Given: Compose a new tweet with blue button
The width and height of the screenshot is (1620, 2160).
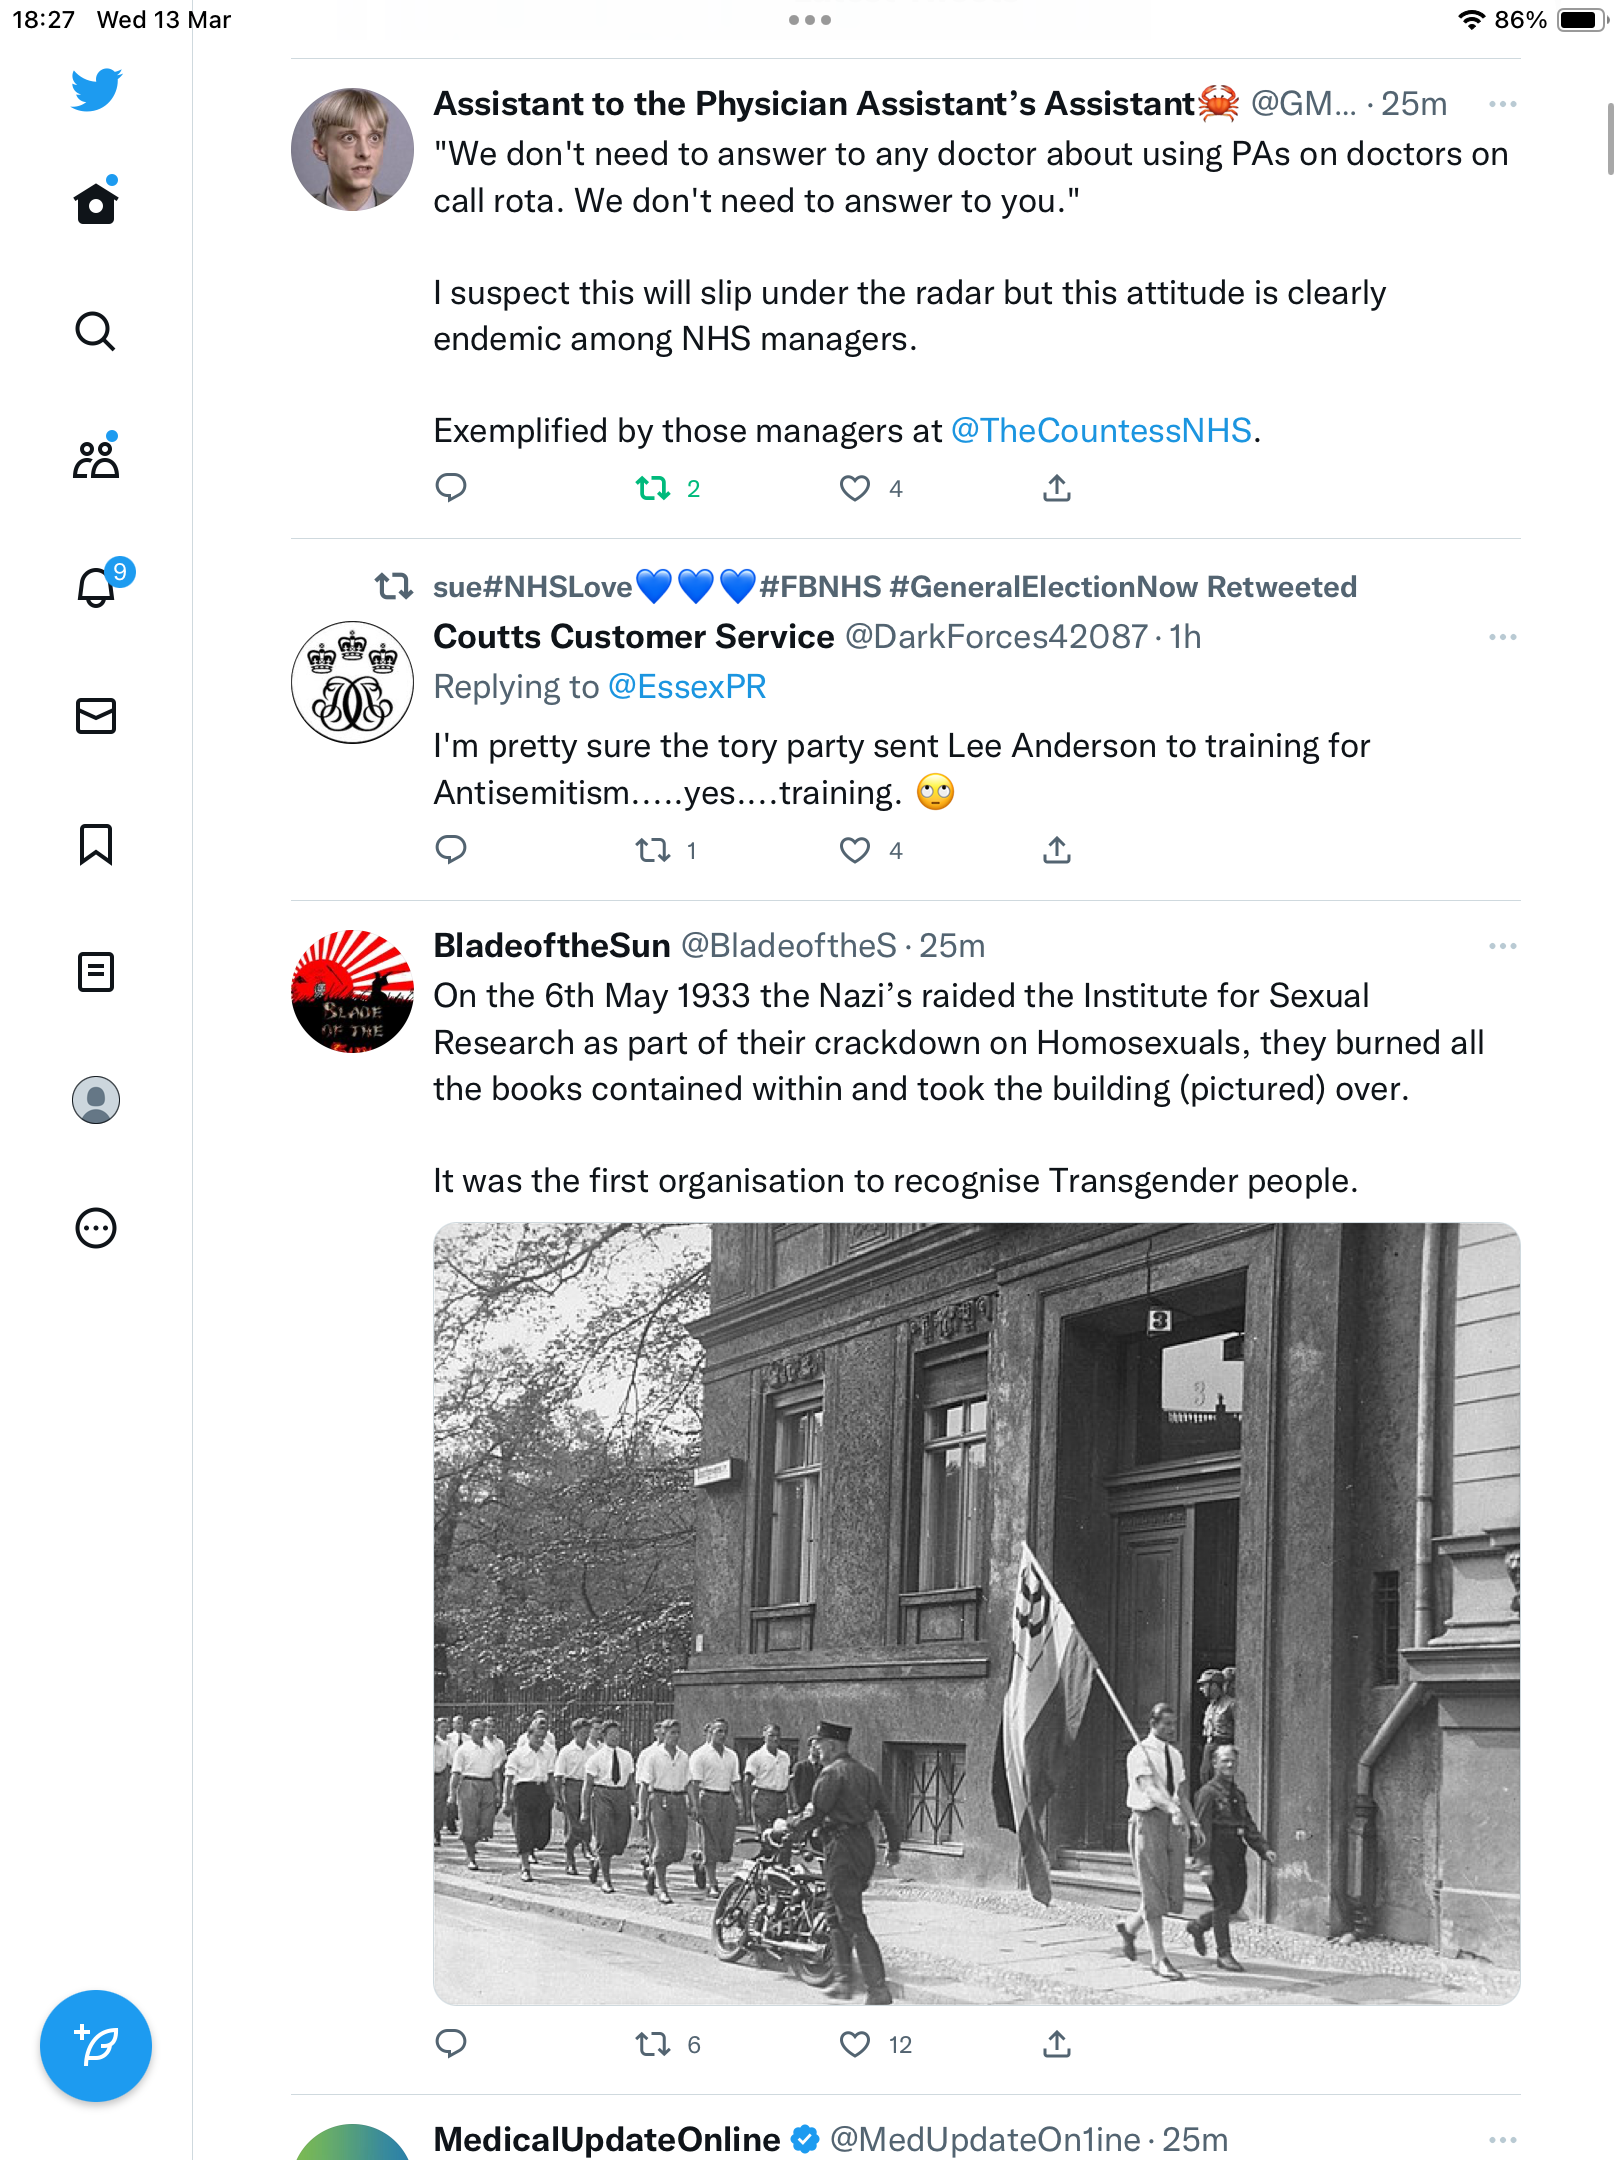Looking at the screenshot, I should 96,2046.
